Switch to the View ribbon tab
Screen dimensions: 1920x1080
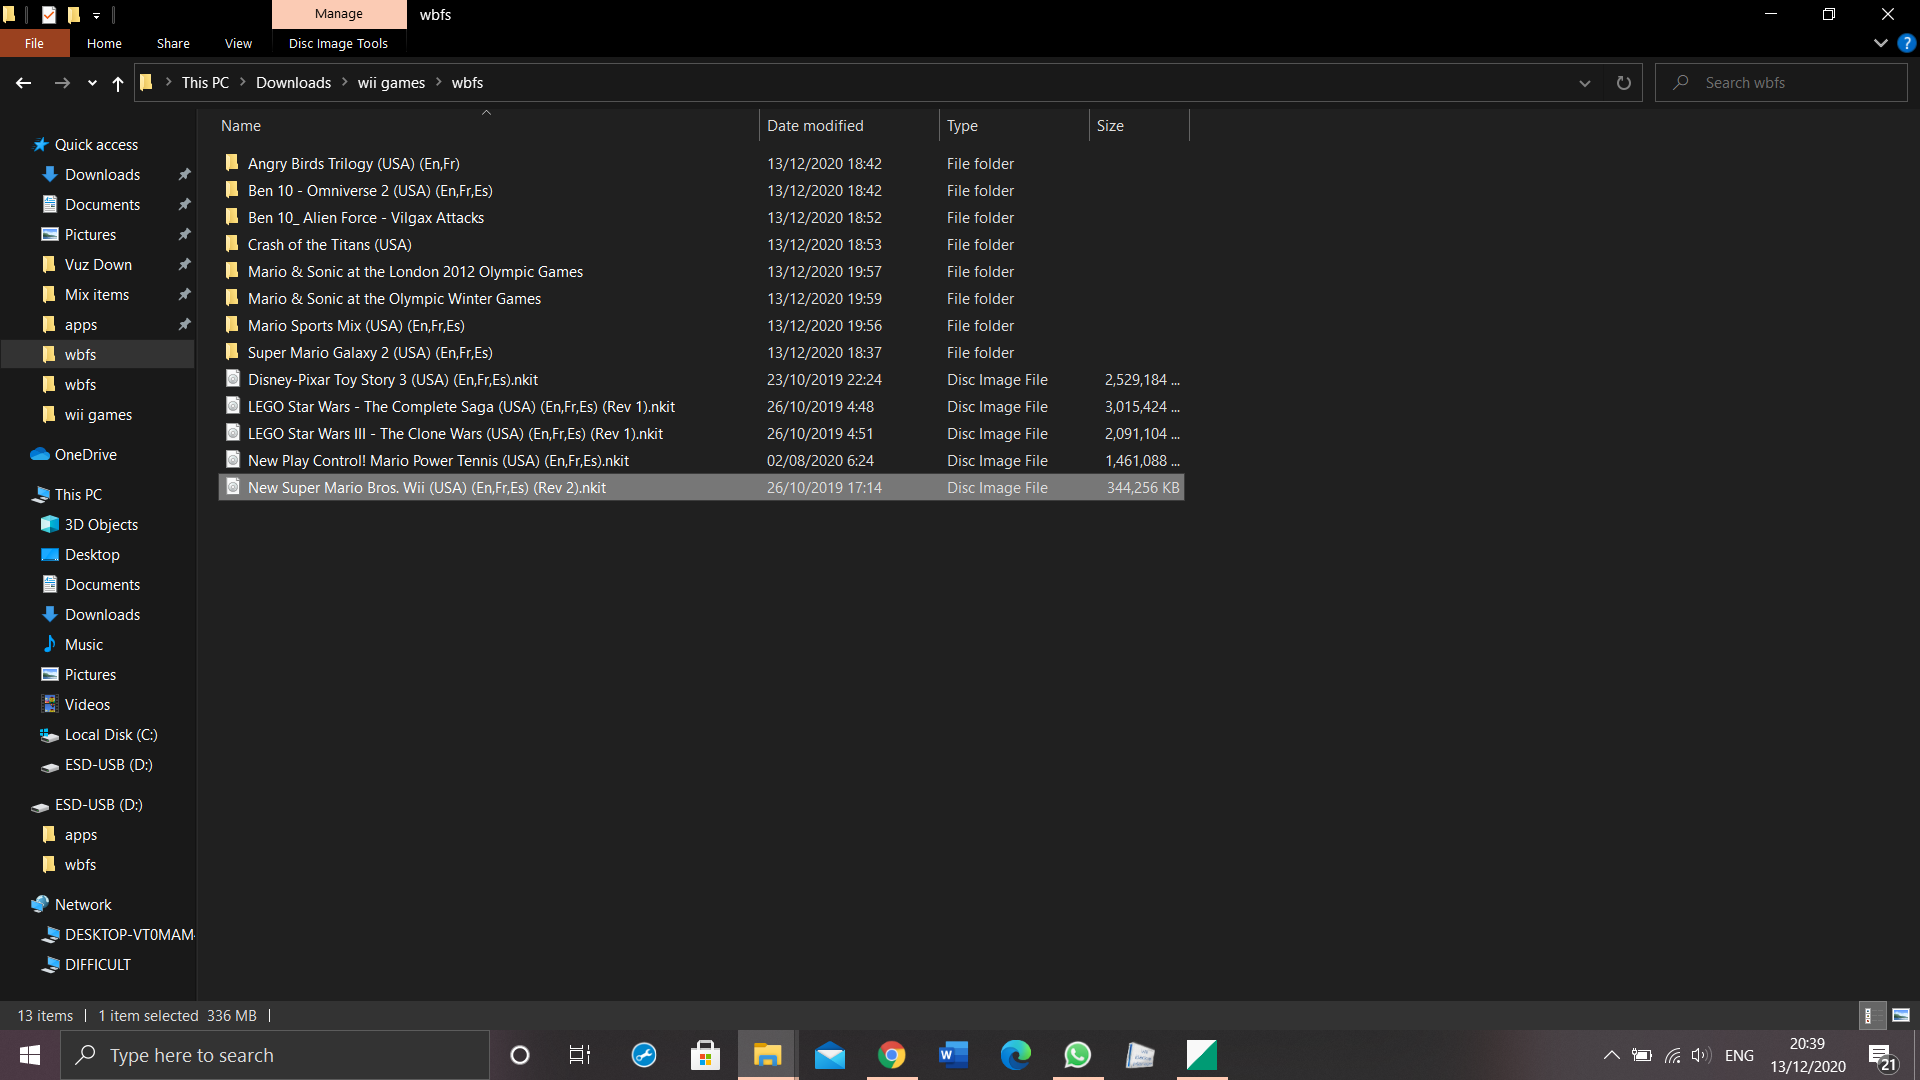(238, 43)
